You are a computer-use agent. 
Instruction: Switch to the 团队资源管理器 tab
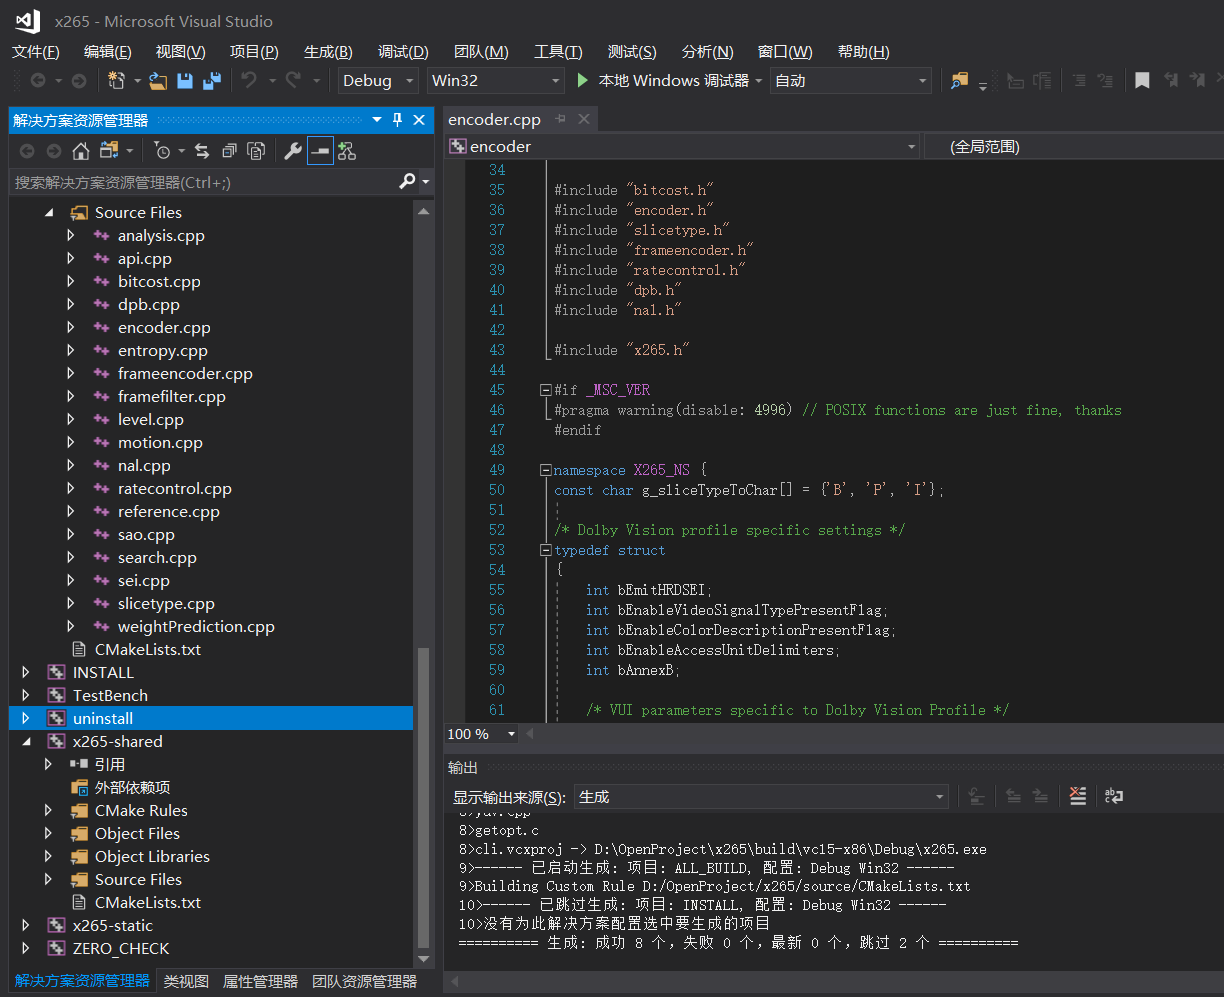click(365, 981)
